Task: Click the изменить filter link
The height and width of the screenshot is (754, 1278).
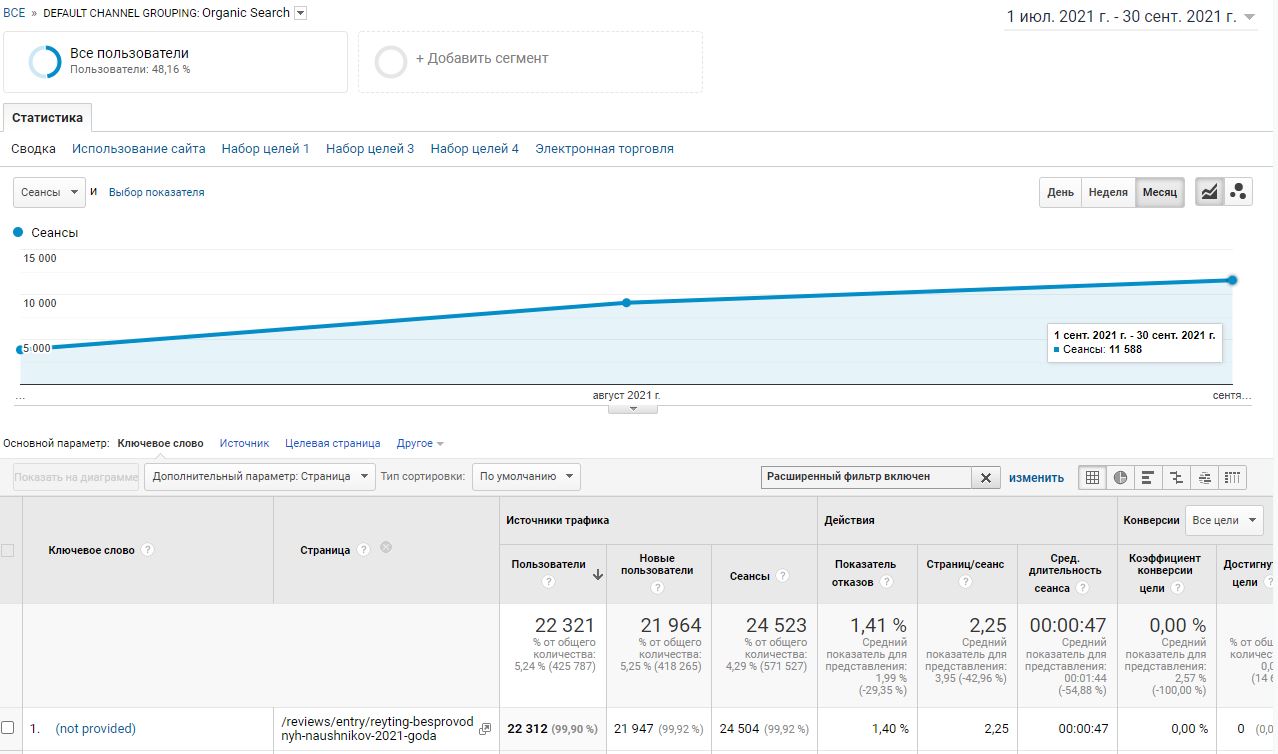Action: pyautogui.click(x=1036, y=478)
